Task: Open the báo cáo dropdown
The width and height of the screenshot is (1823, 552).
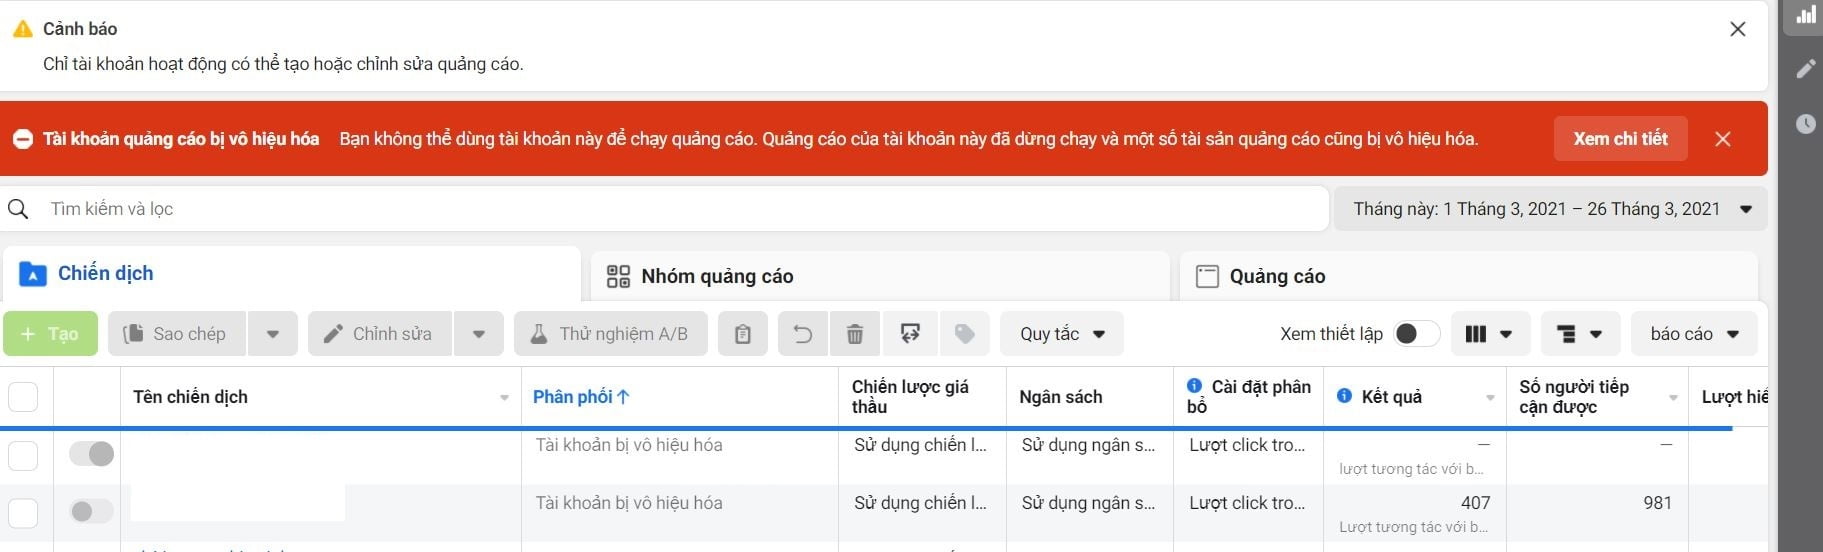Action: (1694, 334)
